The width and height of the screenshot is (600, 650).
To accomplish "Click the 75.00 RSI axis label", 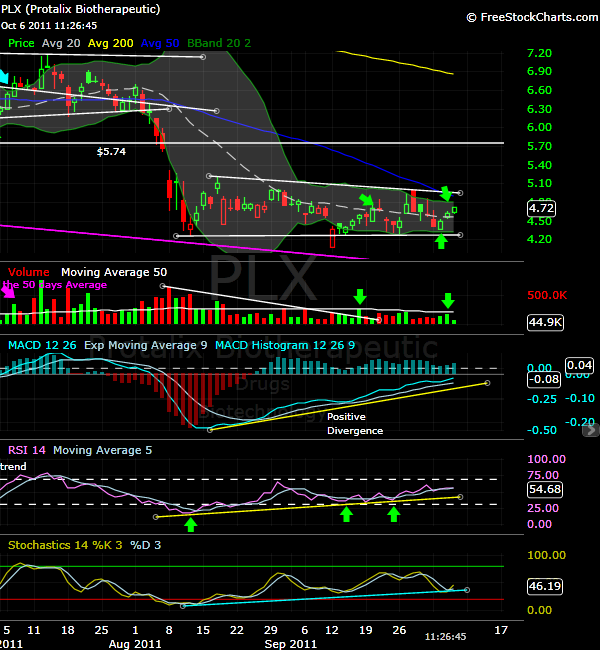I will pyautogui.click(x=543, y=475).
